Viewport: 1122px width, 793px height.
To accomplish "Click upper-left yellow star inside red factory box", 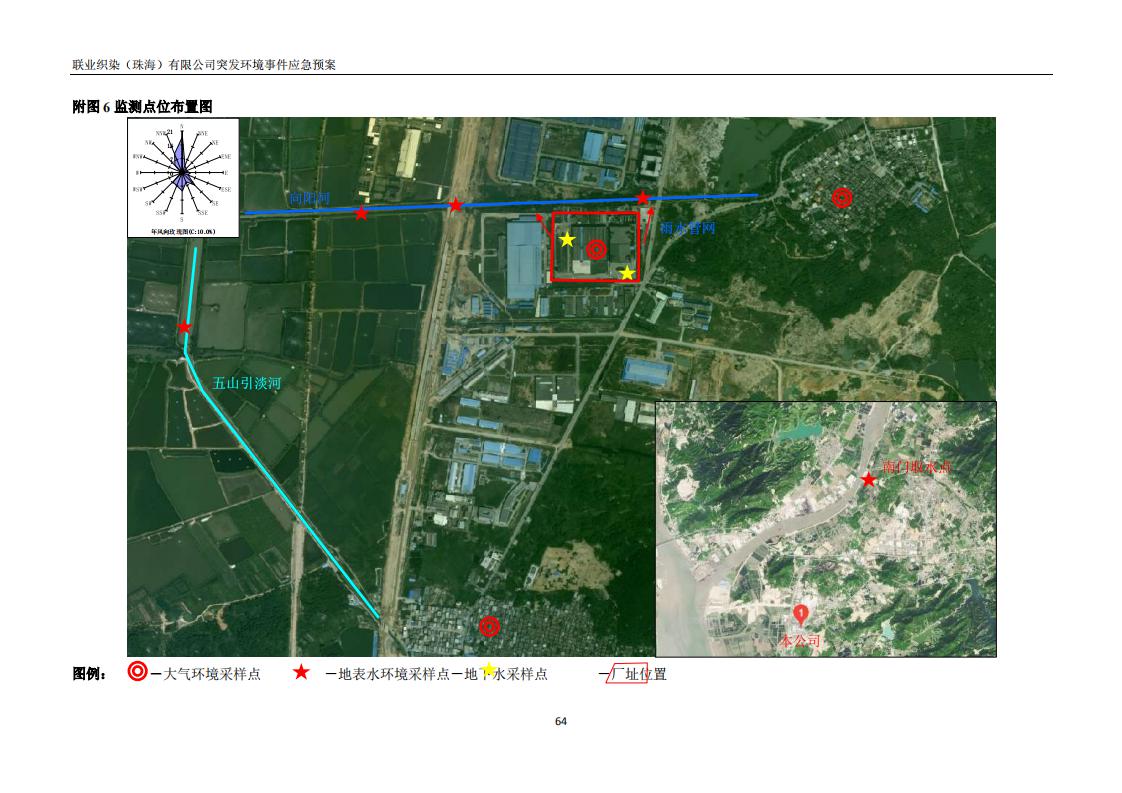I will [x=567, y=239].
